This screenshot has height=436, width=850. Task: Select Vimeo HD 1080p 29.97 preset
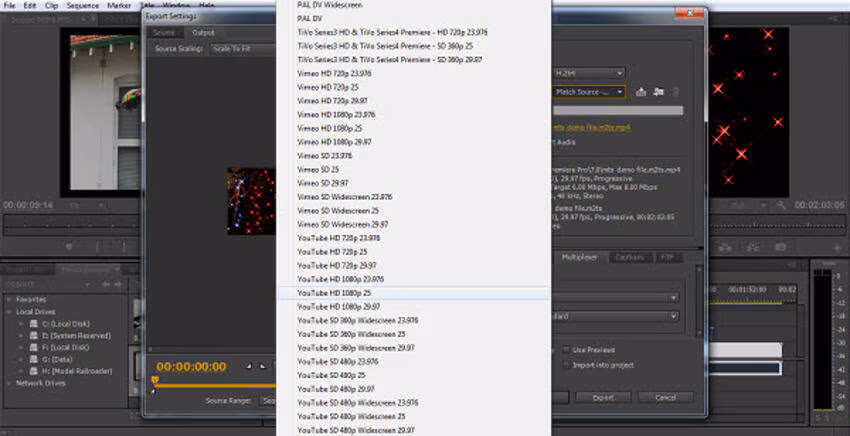(x=413, y=142)
